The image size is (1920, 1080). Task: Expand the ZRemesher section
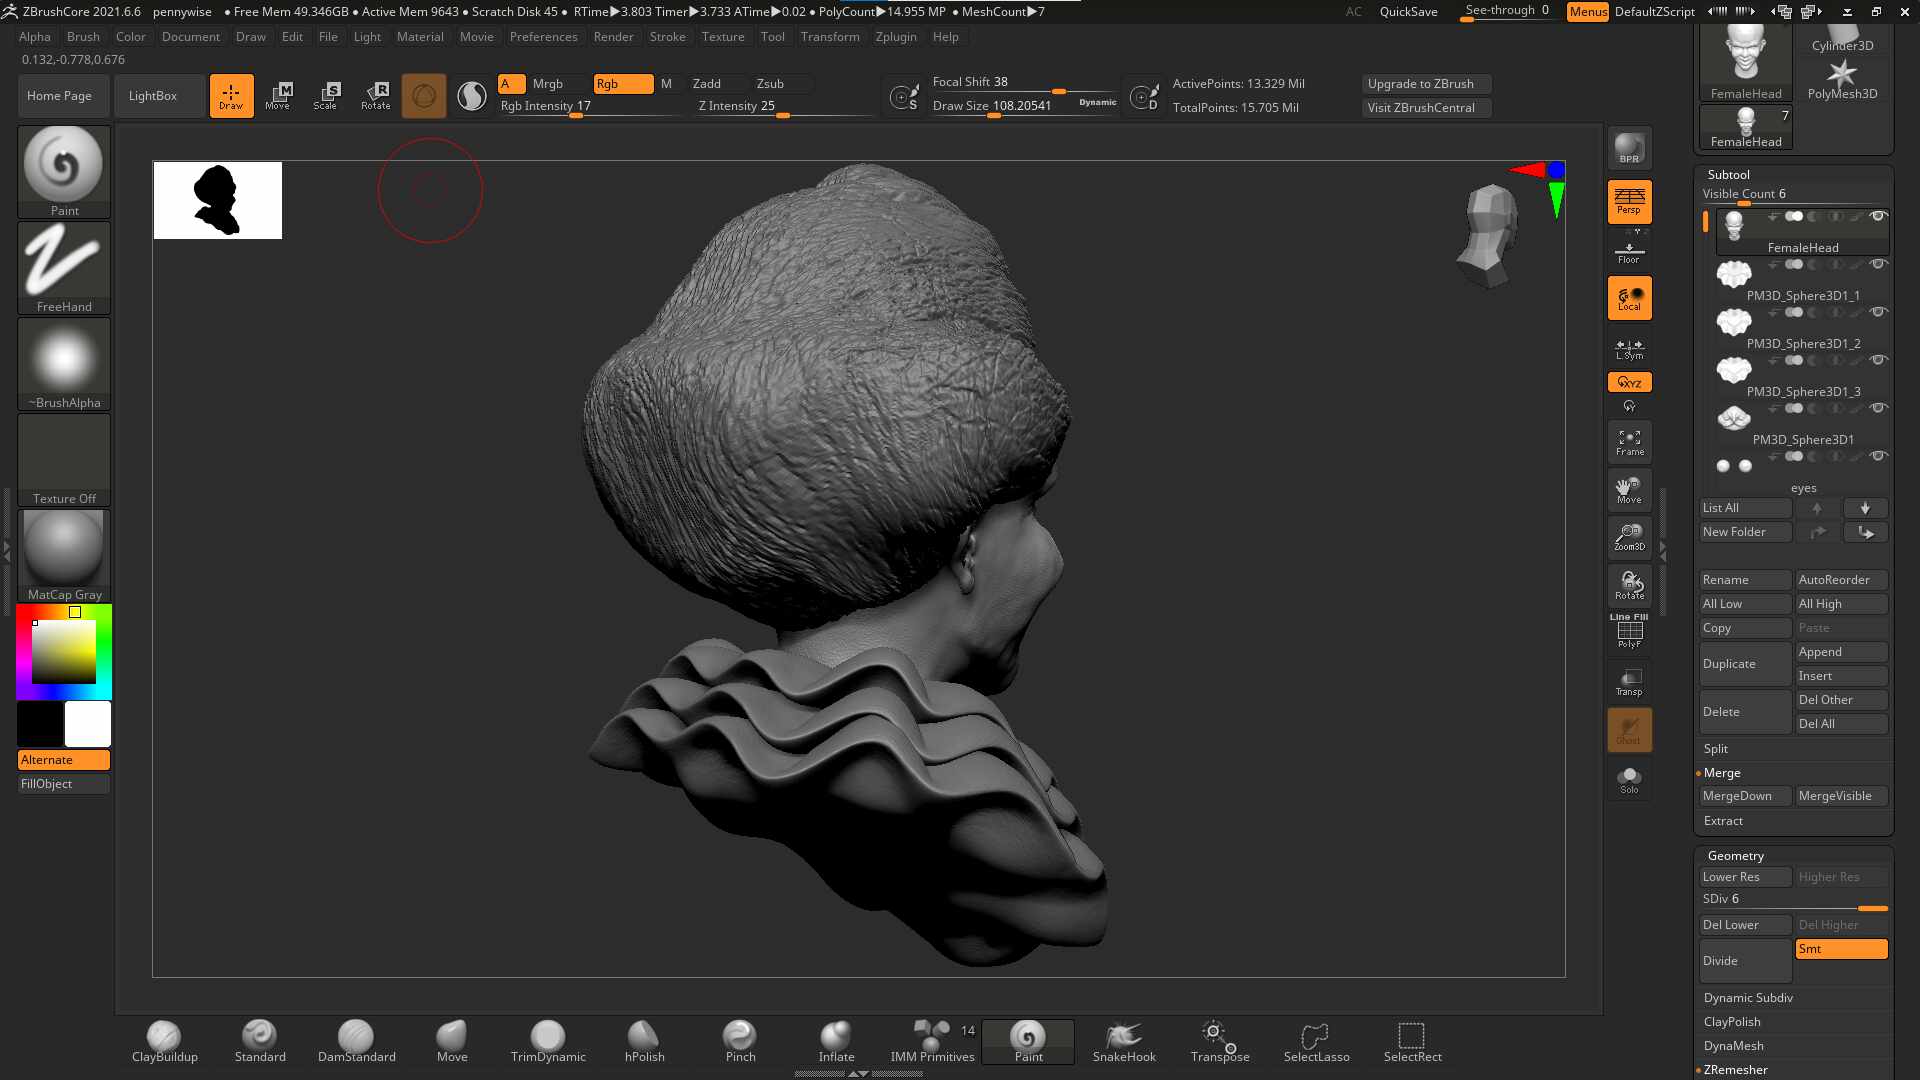(1735, 1069)
